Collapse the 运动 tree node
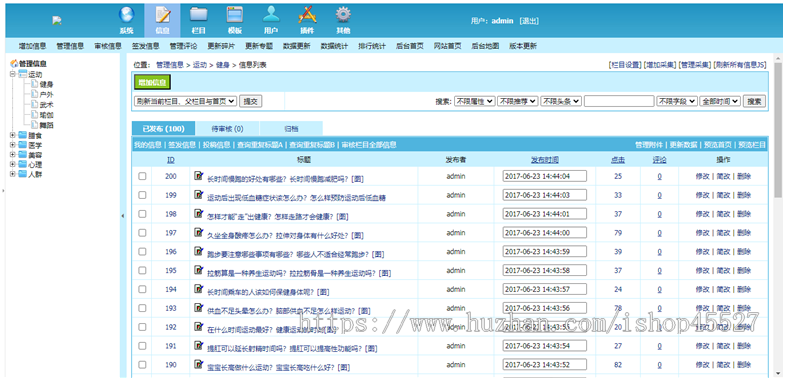Viewport: 785px width, 380px height. [13, 74]
